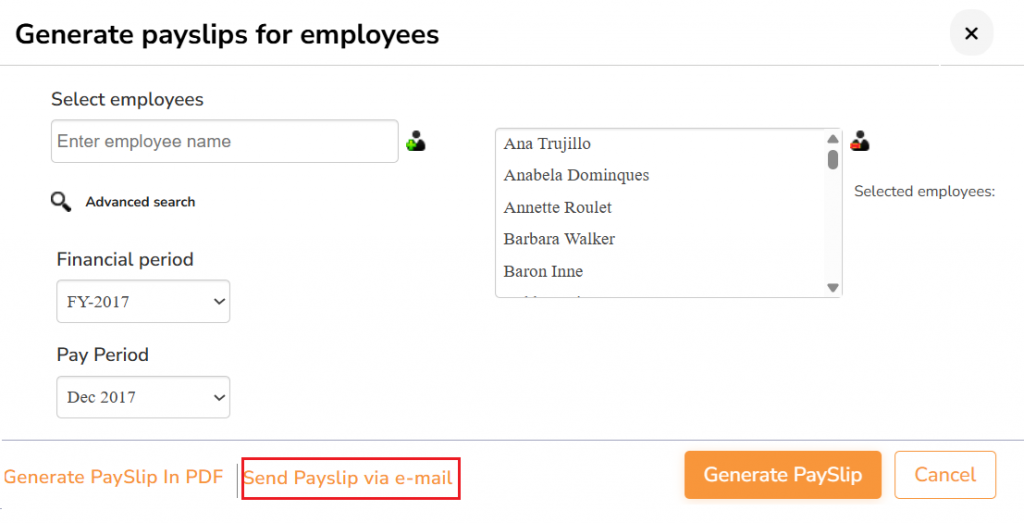Click Send Payslip via e-mail link

tap(348, 478)
